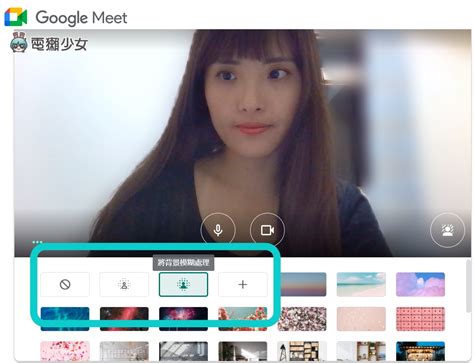474x363 pixels.
Task: Pick the red dotted grid pattern background
Action: 420,319
